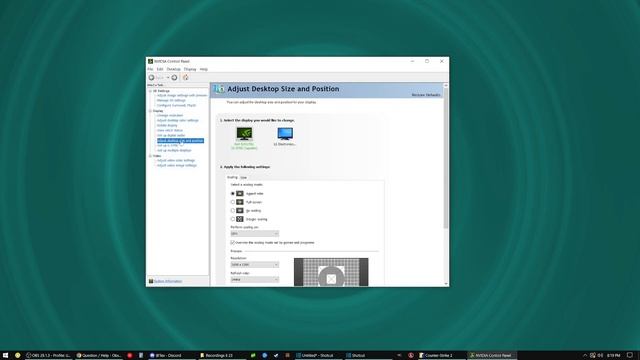Click the No scaling mode icon
Image resolution: width=640 pixels, height=360 pixels.
tap(240, 211)
